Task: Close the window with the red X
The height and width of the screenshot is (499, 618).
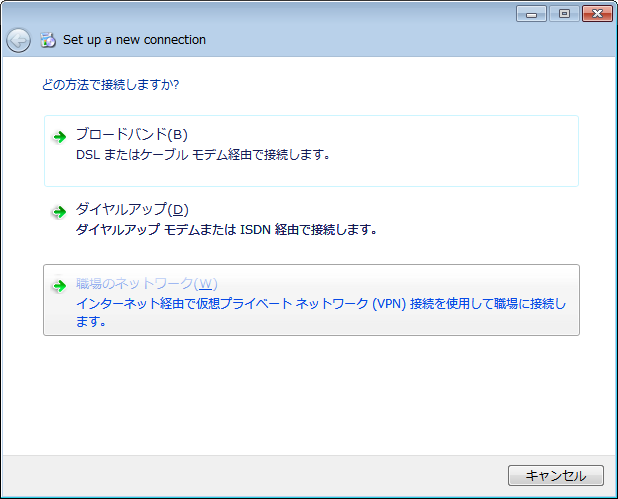Action: coord(597,14)
